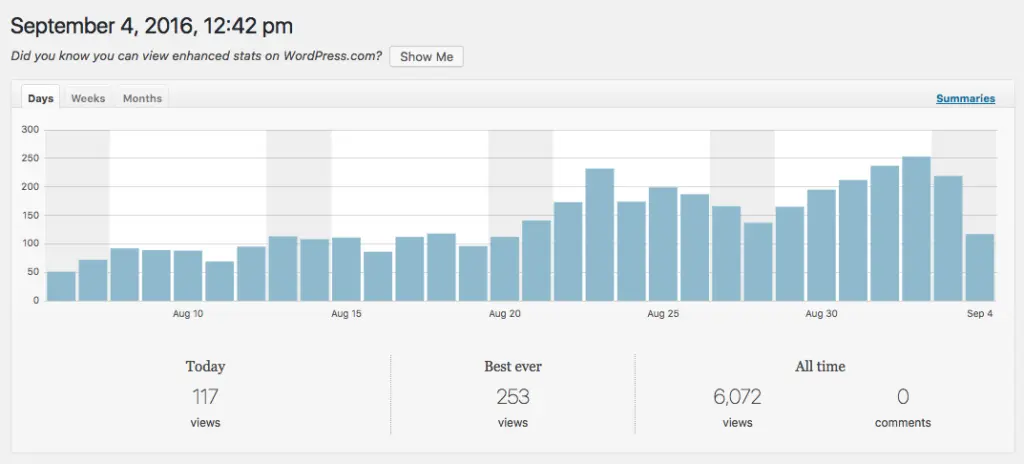This screenshot has height=464, width=1024.
Task: Click the Aug 20 axis label
Action: [505, 314]
